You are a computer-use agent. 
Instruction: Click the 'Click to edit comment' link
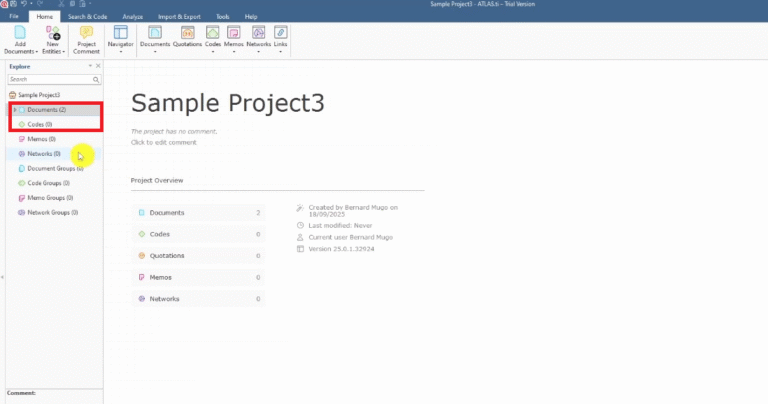164,143
